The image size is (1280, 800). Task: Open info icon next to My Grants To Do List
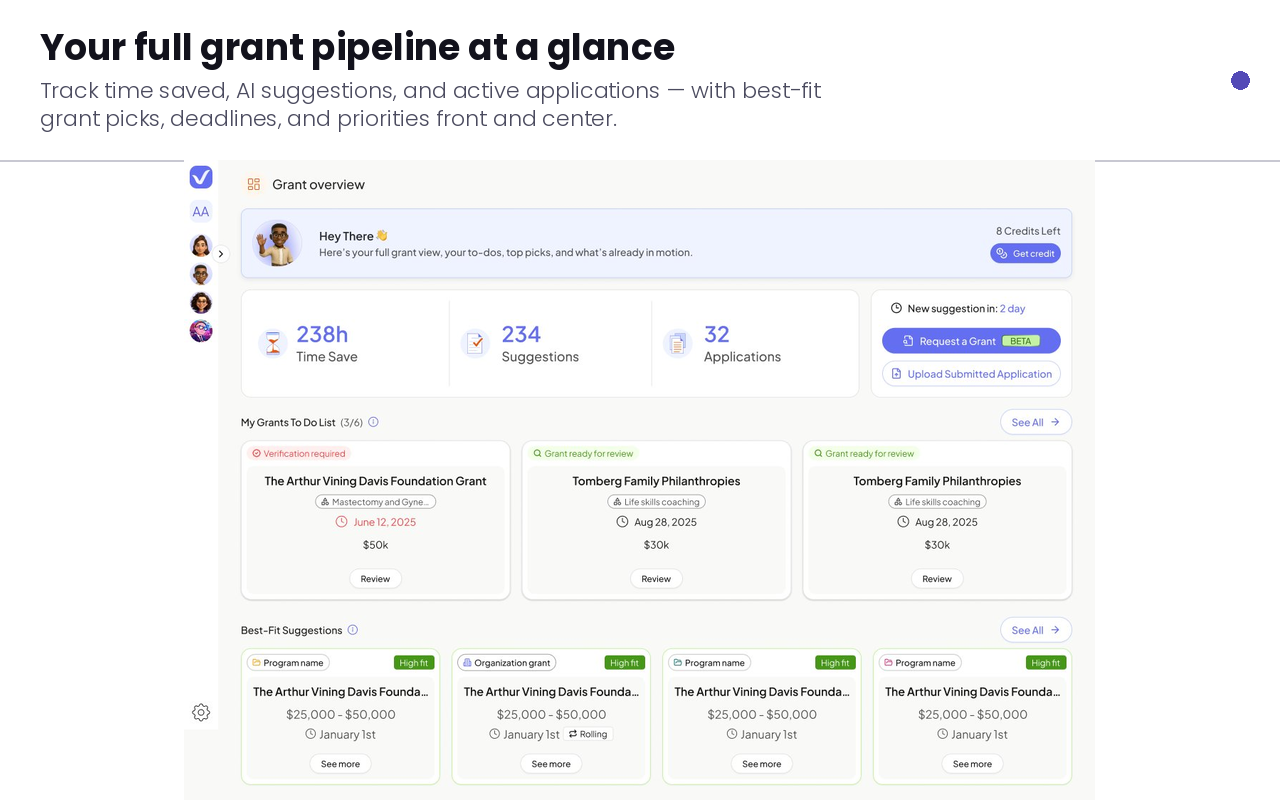[373, 422]
